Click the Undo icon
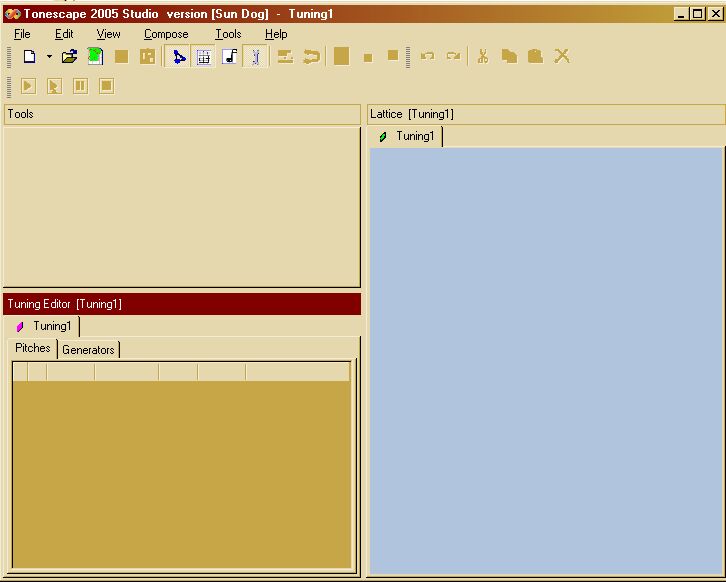 point(427,56)
